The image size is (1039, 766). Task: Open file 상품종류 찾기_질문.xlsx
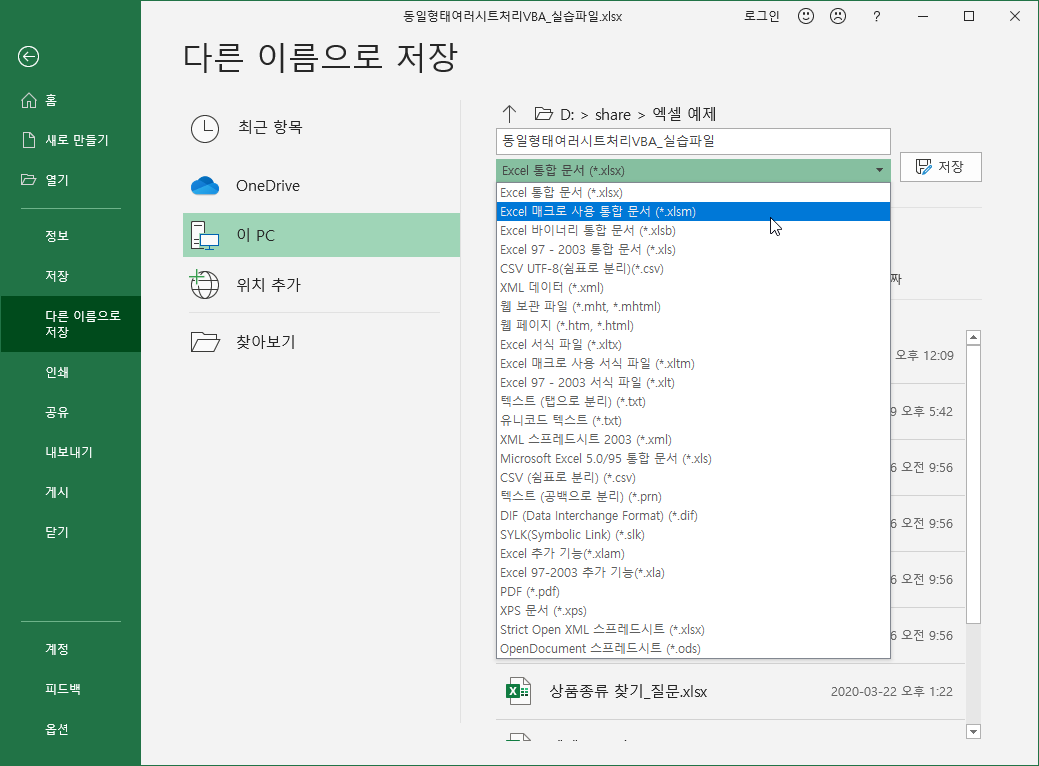[730, 692]
